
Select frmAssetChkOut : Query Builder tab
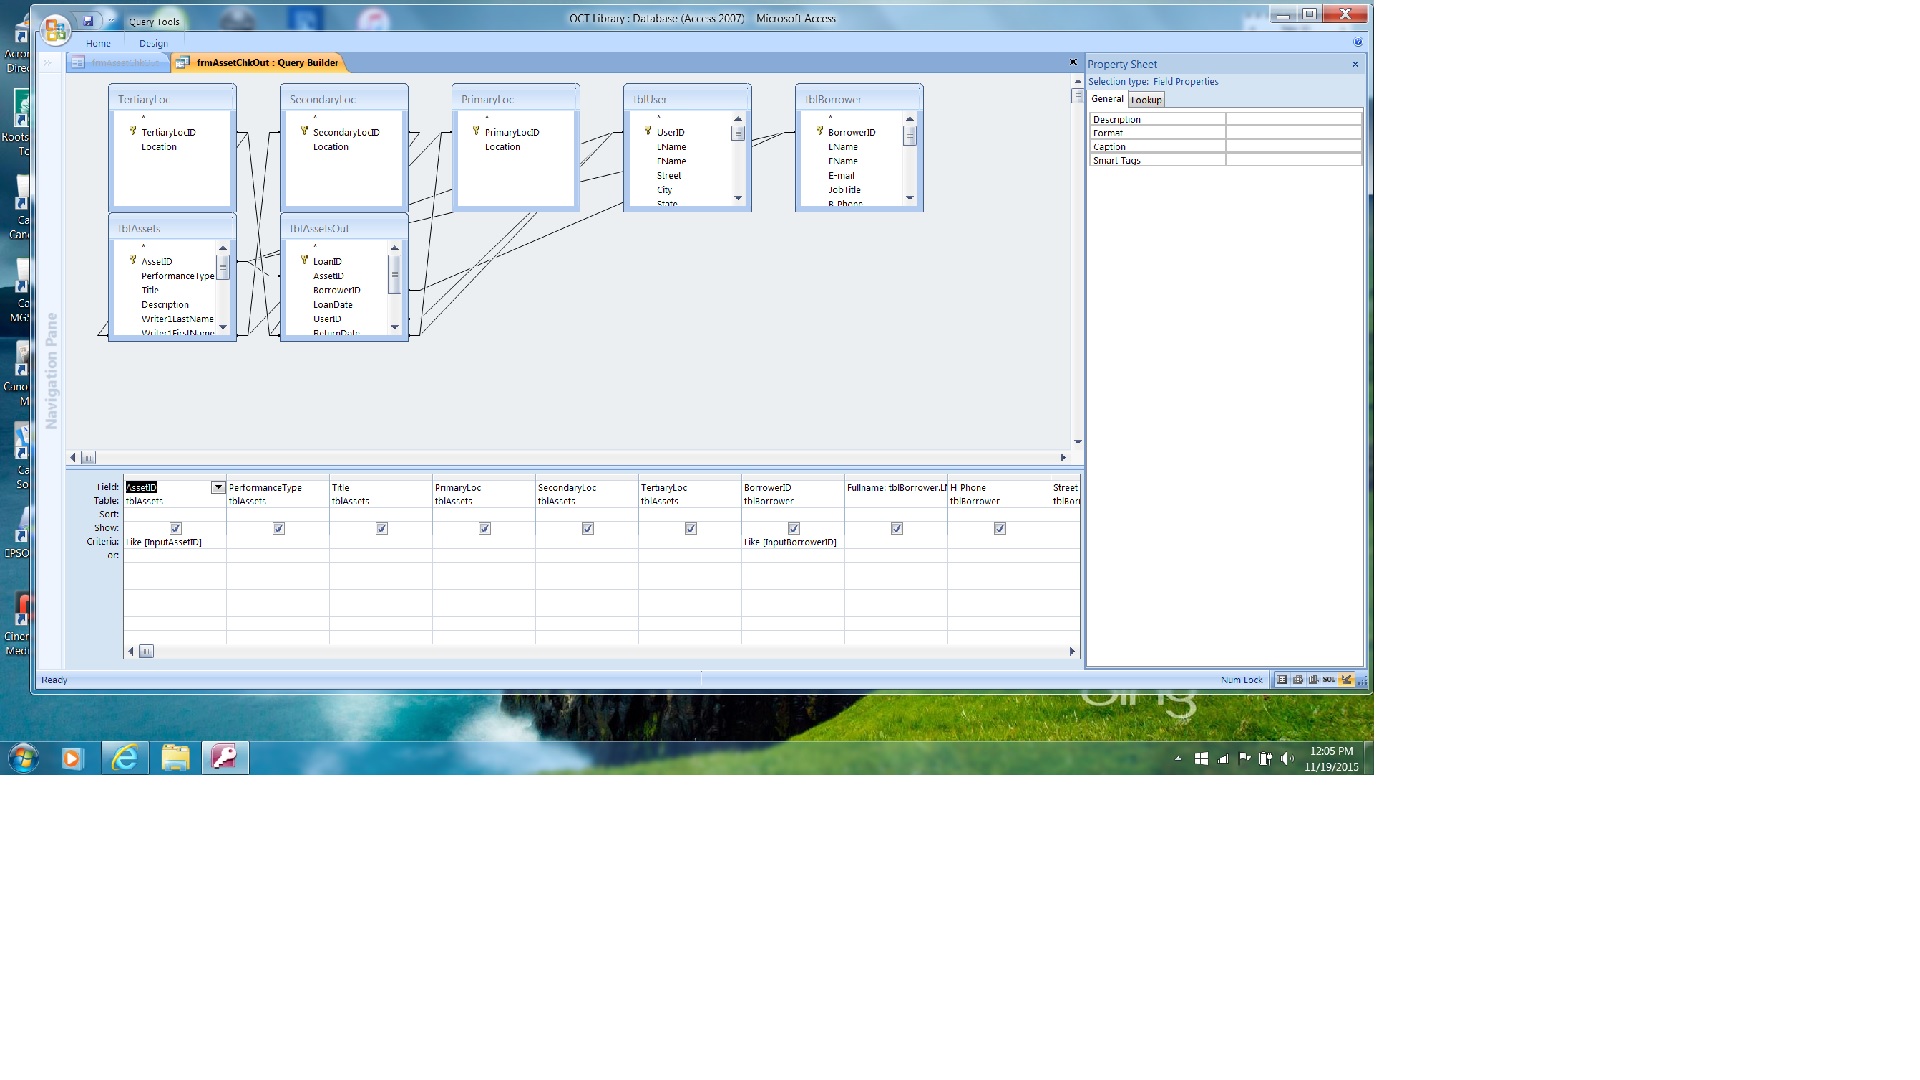click(259, 62)
